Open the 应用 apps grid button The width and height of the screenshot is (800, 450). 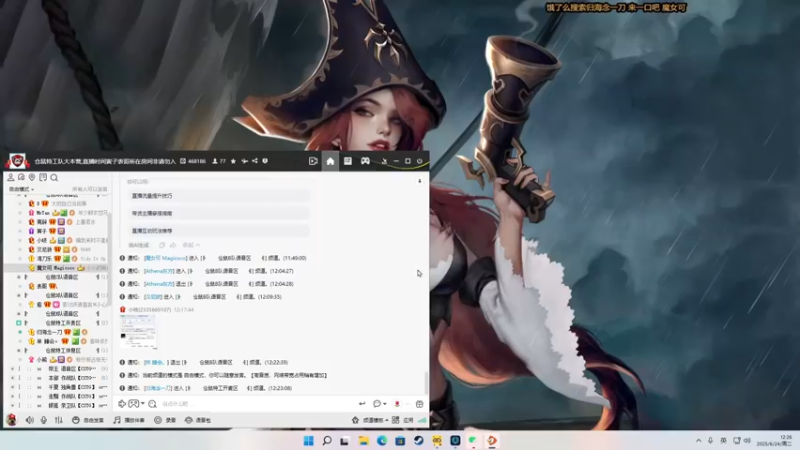coord(402,420)
